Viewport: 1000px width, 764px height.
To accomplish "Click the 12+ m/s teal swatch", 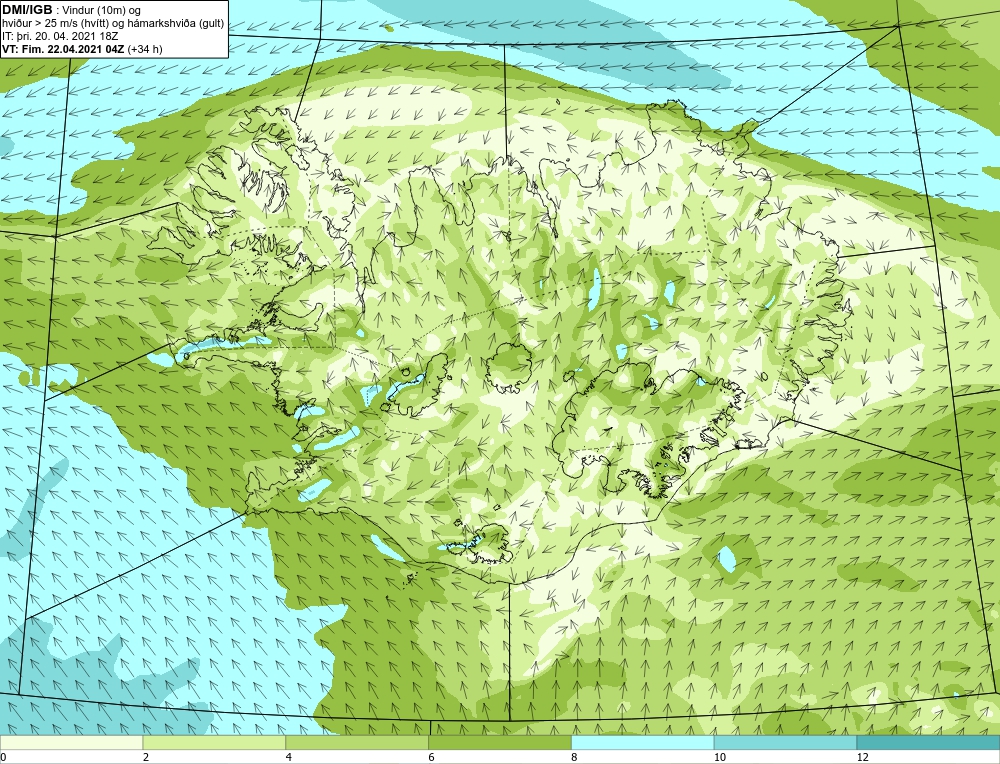I will coord(929,743).
